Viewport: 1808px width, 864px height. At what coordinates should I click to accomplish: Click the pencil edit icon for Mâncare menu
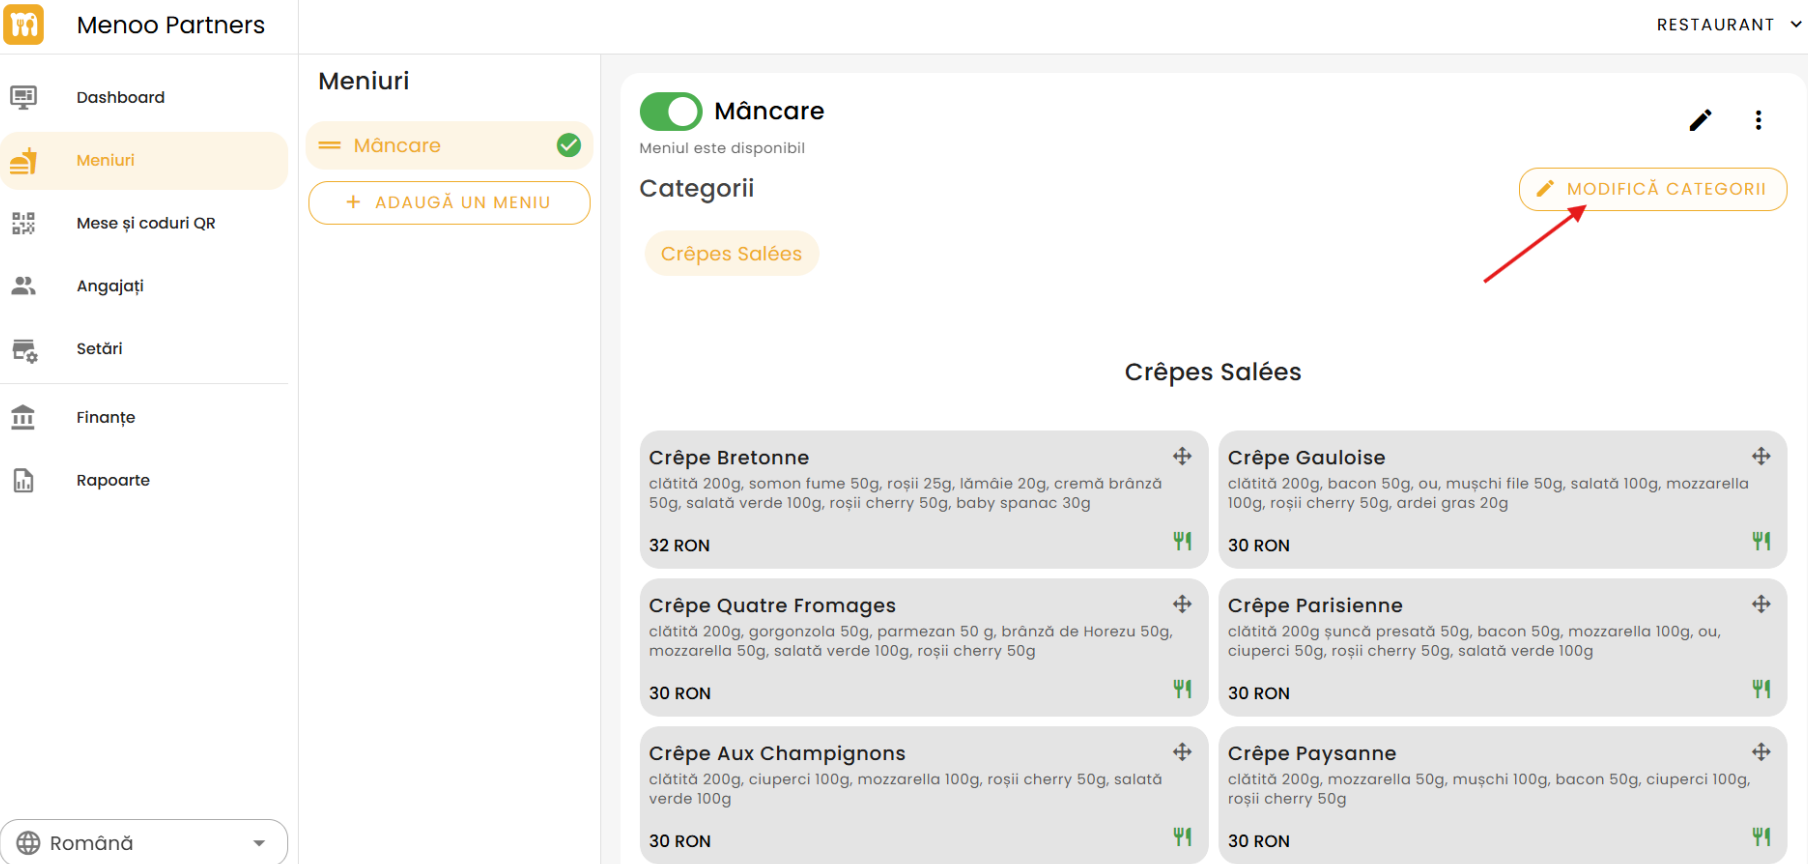click(x=1700, y=121)
